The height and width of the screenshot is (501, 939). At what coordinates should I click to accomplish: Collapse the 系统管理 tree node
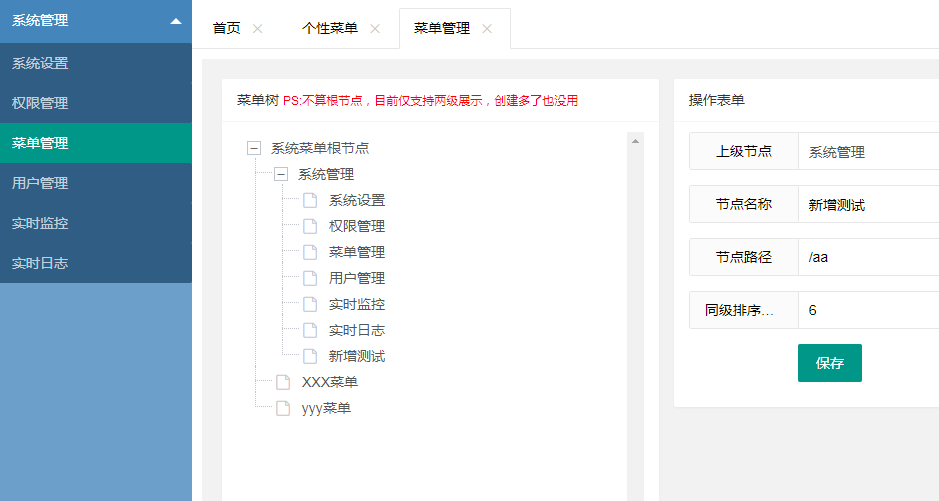click(281, 174)
